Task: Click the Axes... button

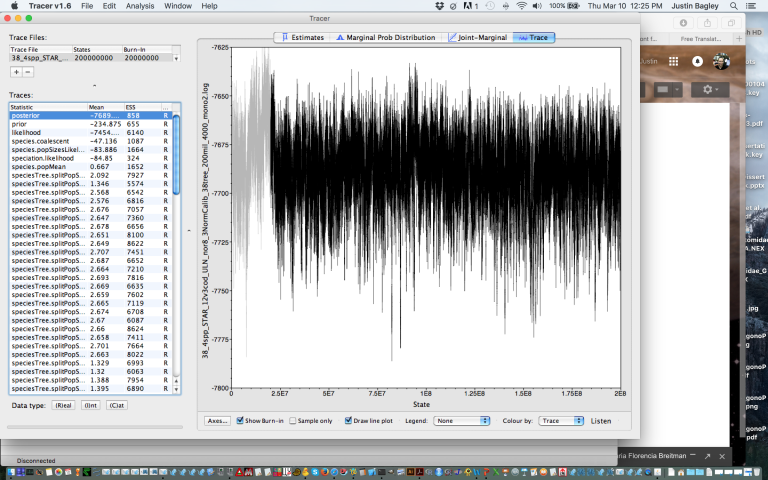Action: tap(217, 421)
